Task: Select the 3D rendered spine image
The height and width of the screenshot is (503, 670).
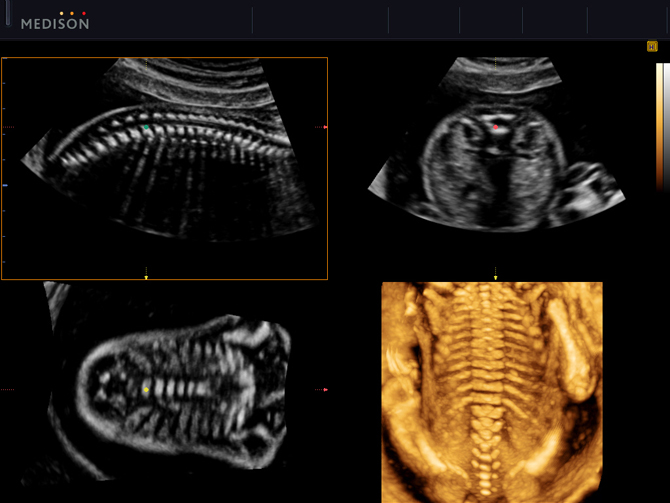Action: (x=492, y=392)
